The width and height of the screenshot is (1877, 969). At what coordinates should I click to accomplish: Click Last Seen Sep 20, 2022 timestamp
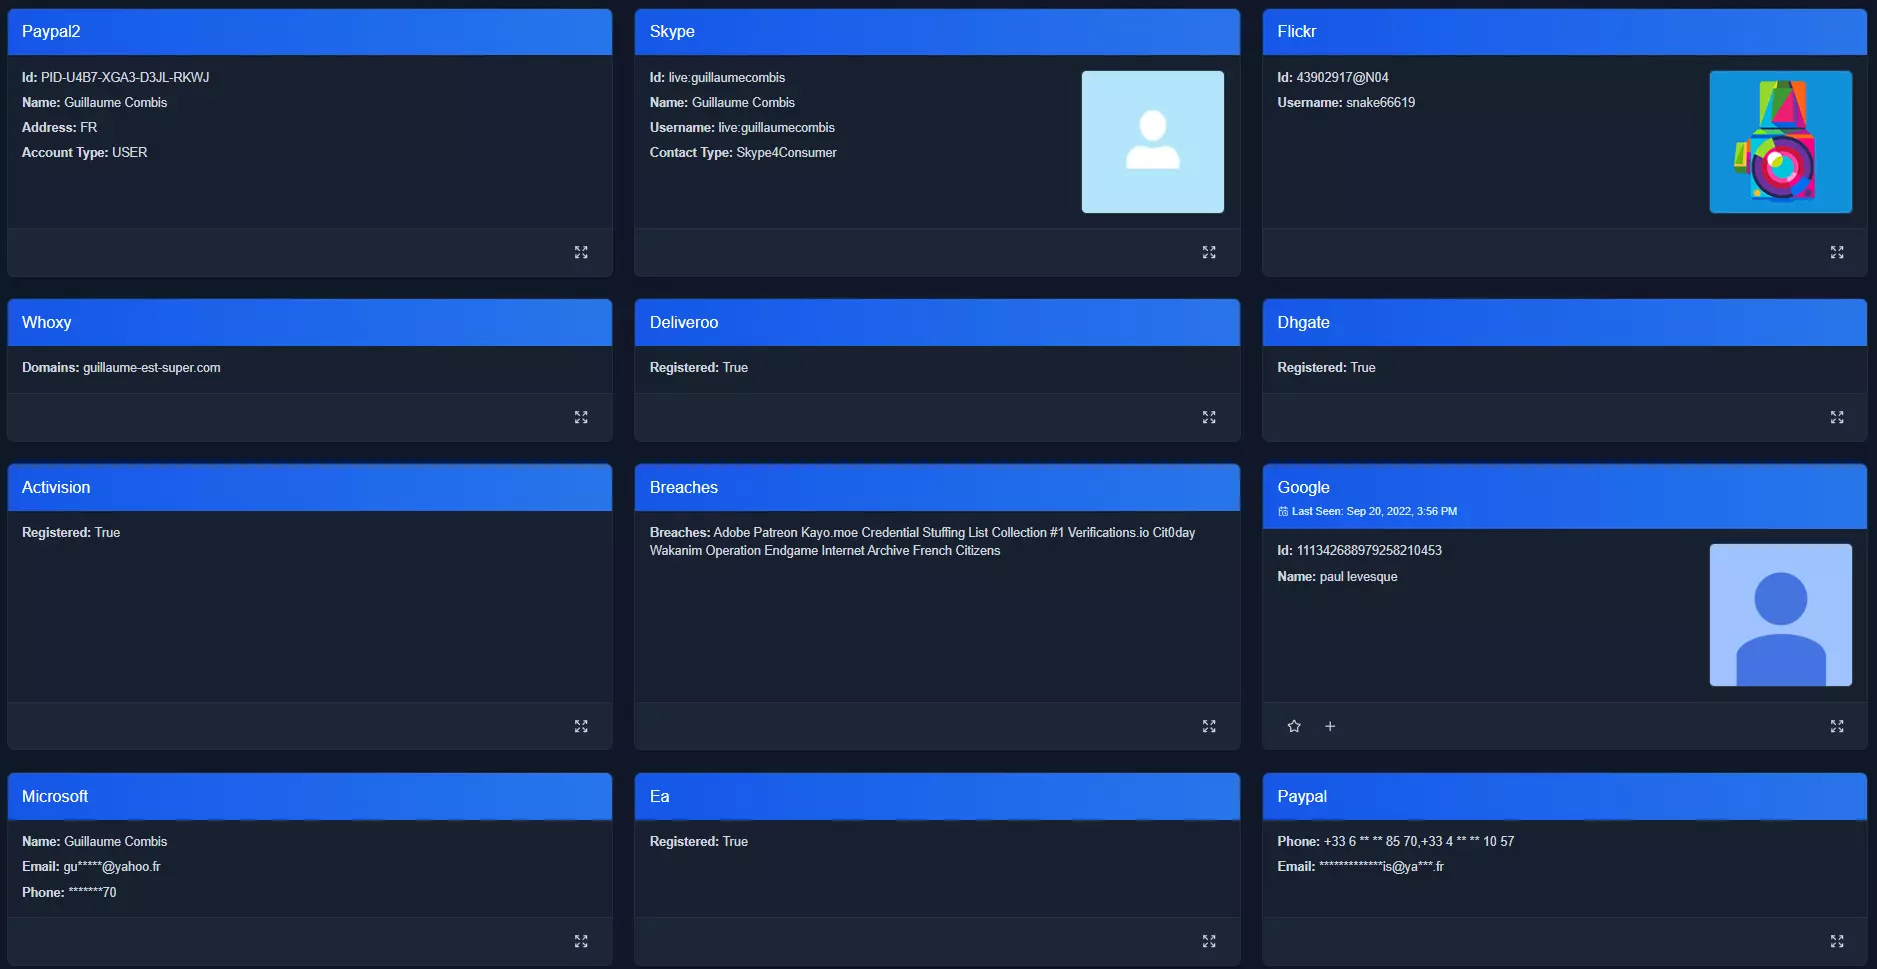(x=1374, y=511)
